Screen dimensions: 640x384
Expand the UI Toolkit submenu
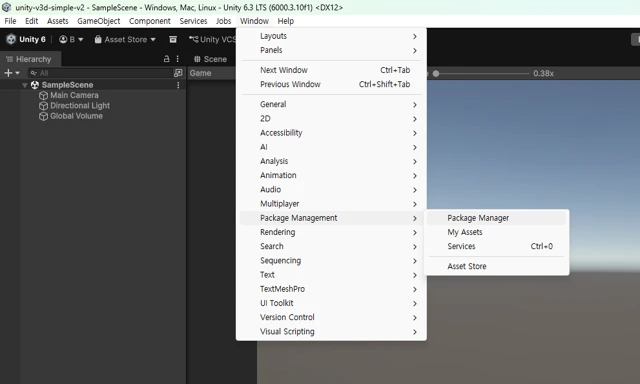[x=331, y=303]
